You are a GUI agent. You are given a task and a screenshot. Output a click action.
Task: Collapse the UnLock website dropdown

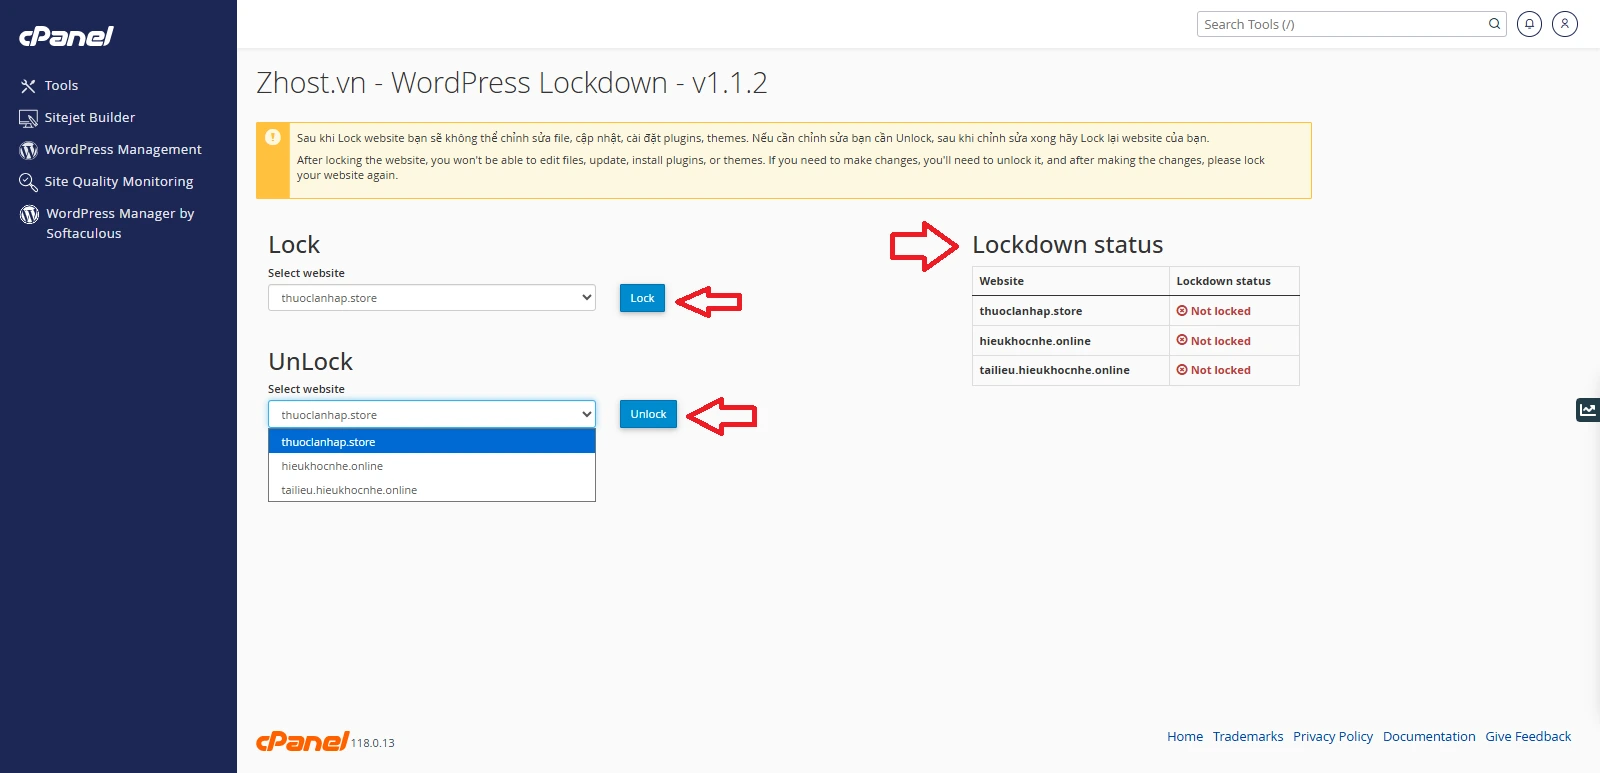click(432, 414)
